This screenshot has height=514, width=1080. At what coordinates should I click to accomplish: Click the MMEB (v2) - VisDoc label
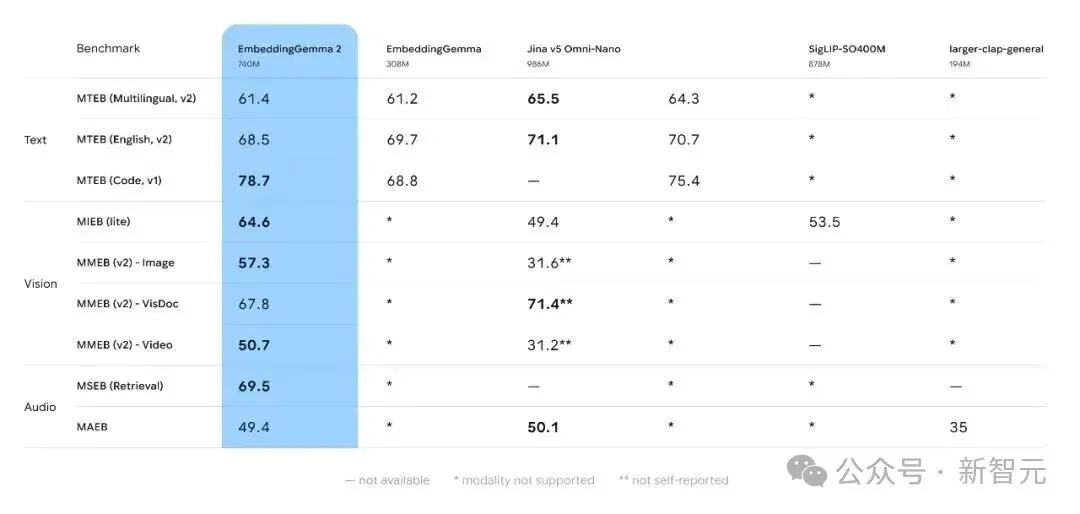(x=127, y=304)
